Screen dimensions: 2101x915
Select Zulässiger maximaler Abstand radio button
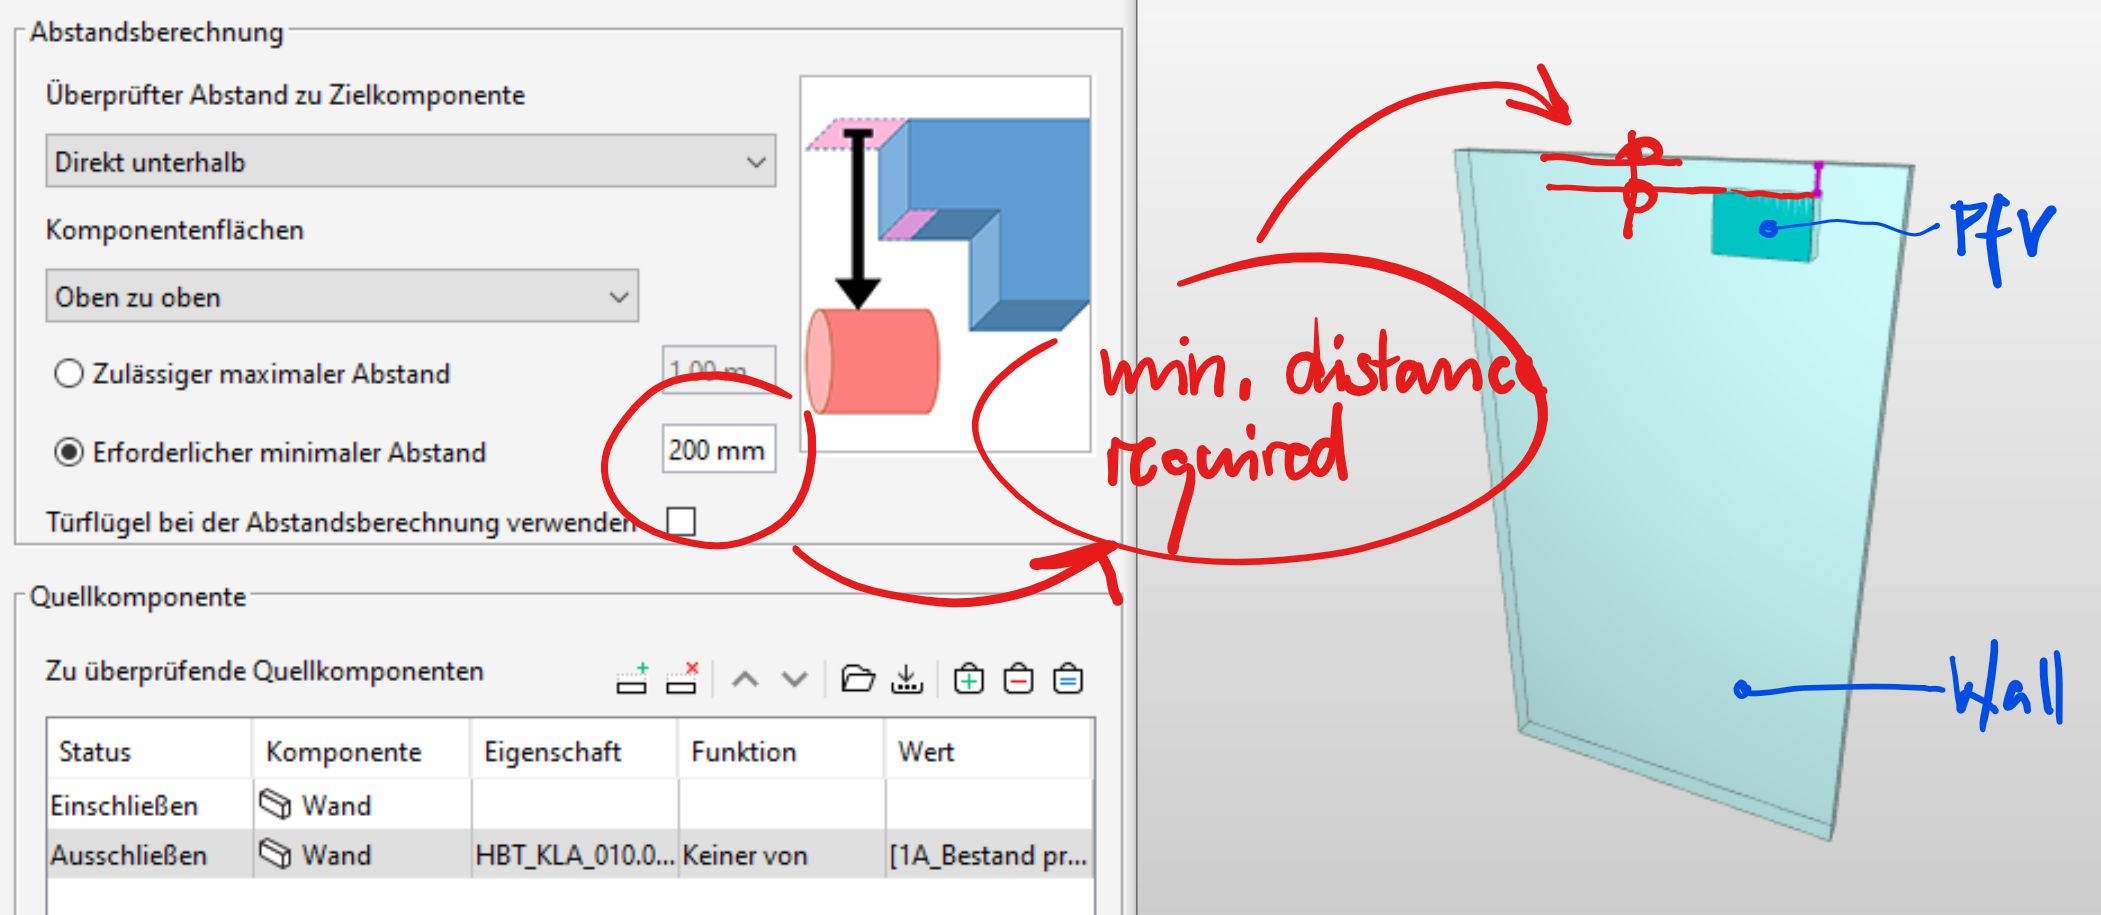pyautogui.click(x=68, y=374)
